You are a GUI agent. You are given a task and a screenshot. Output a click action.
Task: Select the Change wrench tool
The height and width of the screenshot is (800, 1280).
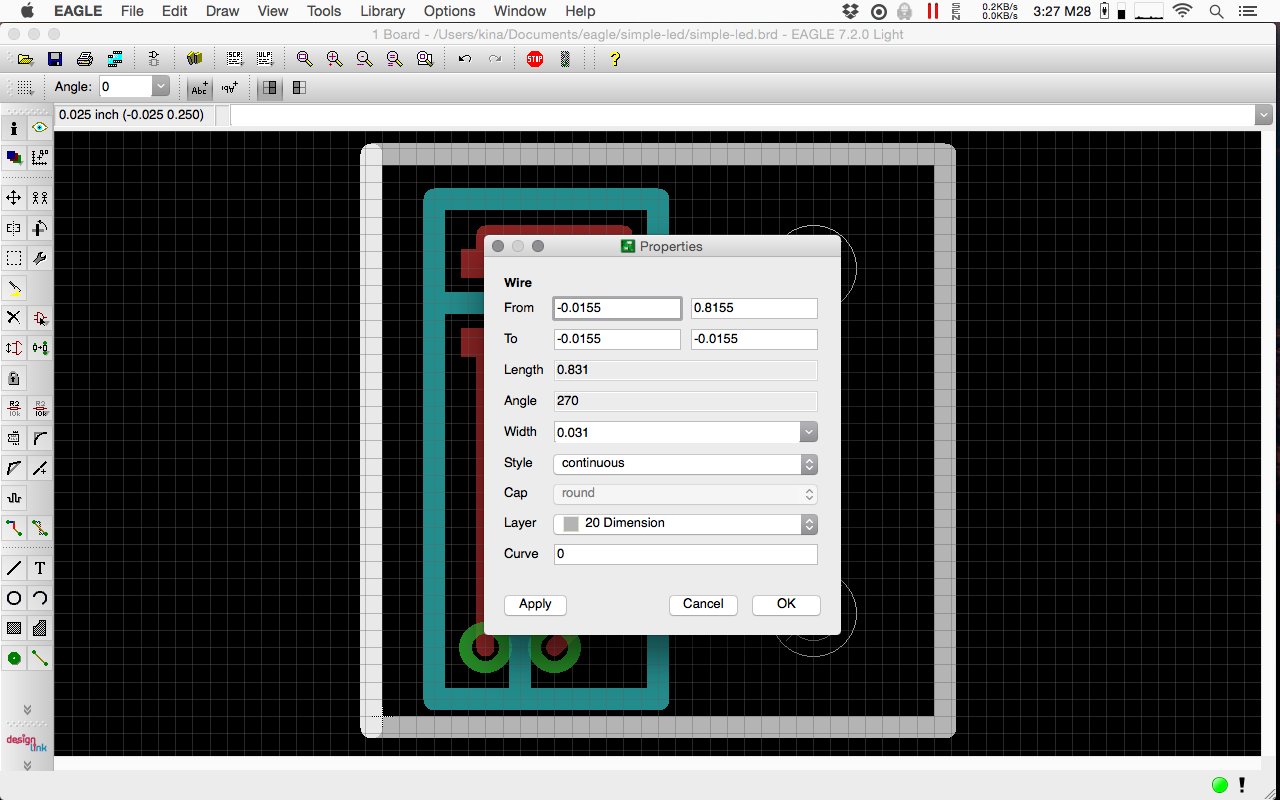click(x=40, y=258)
